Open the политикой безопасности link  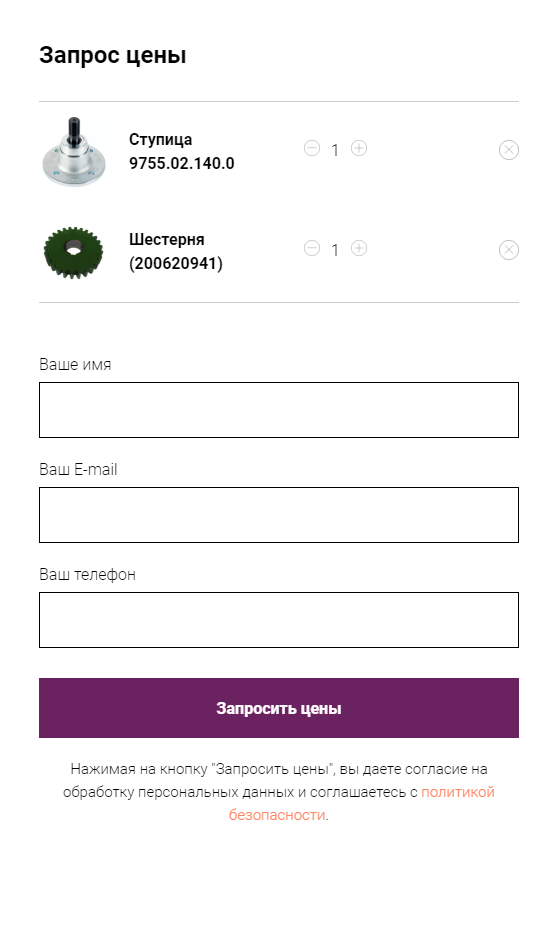362,803
